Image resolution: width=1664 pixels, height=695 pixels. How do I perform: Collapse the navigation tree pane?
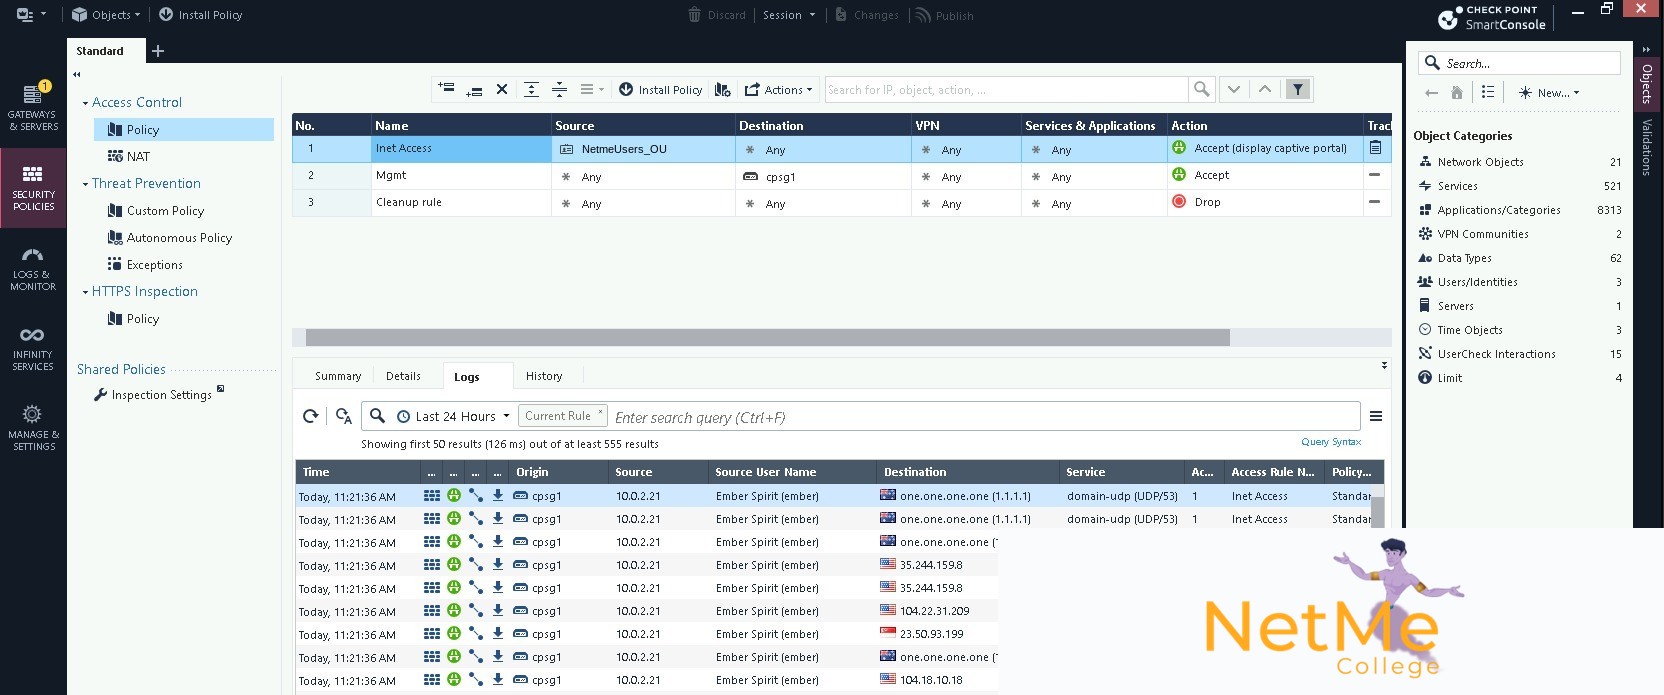click(77, 74)
